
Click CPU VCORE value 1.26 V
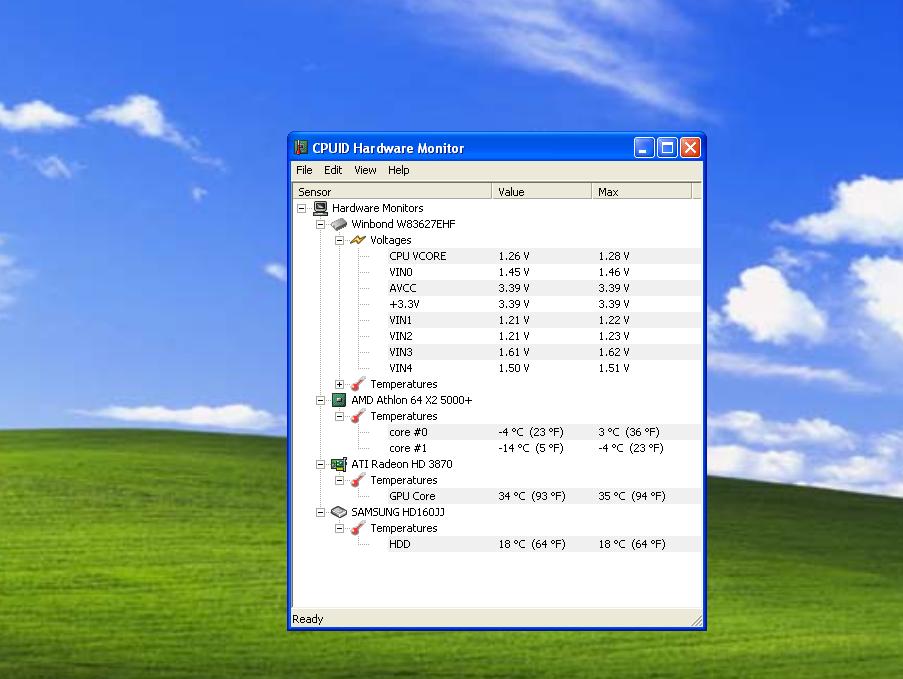point(514,256)
